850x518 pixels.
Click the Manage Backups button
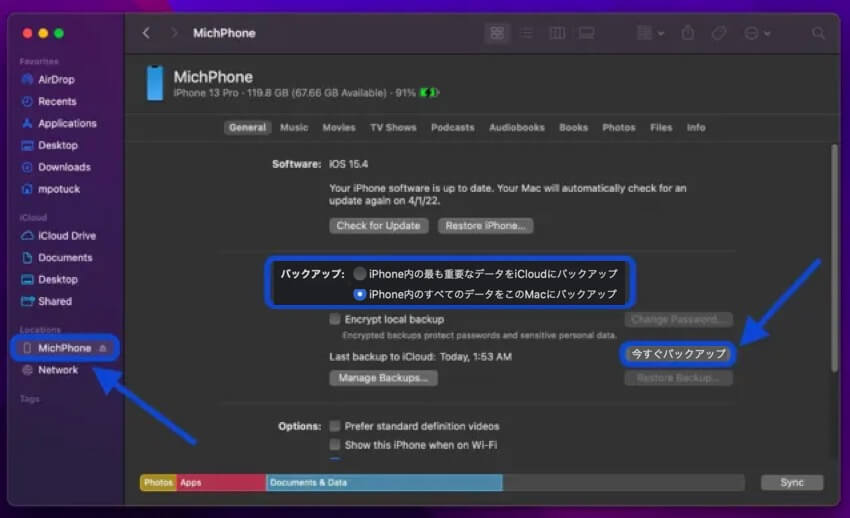pos(383,378)
